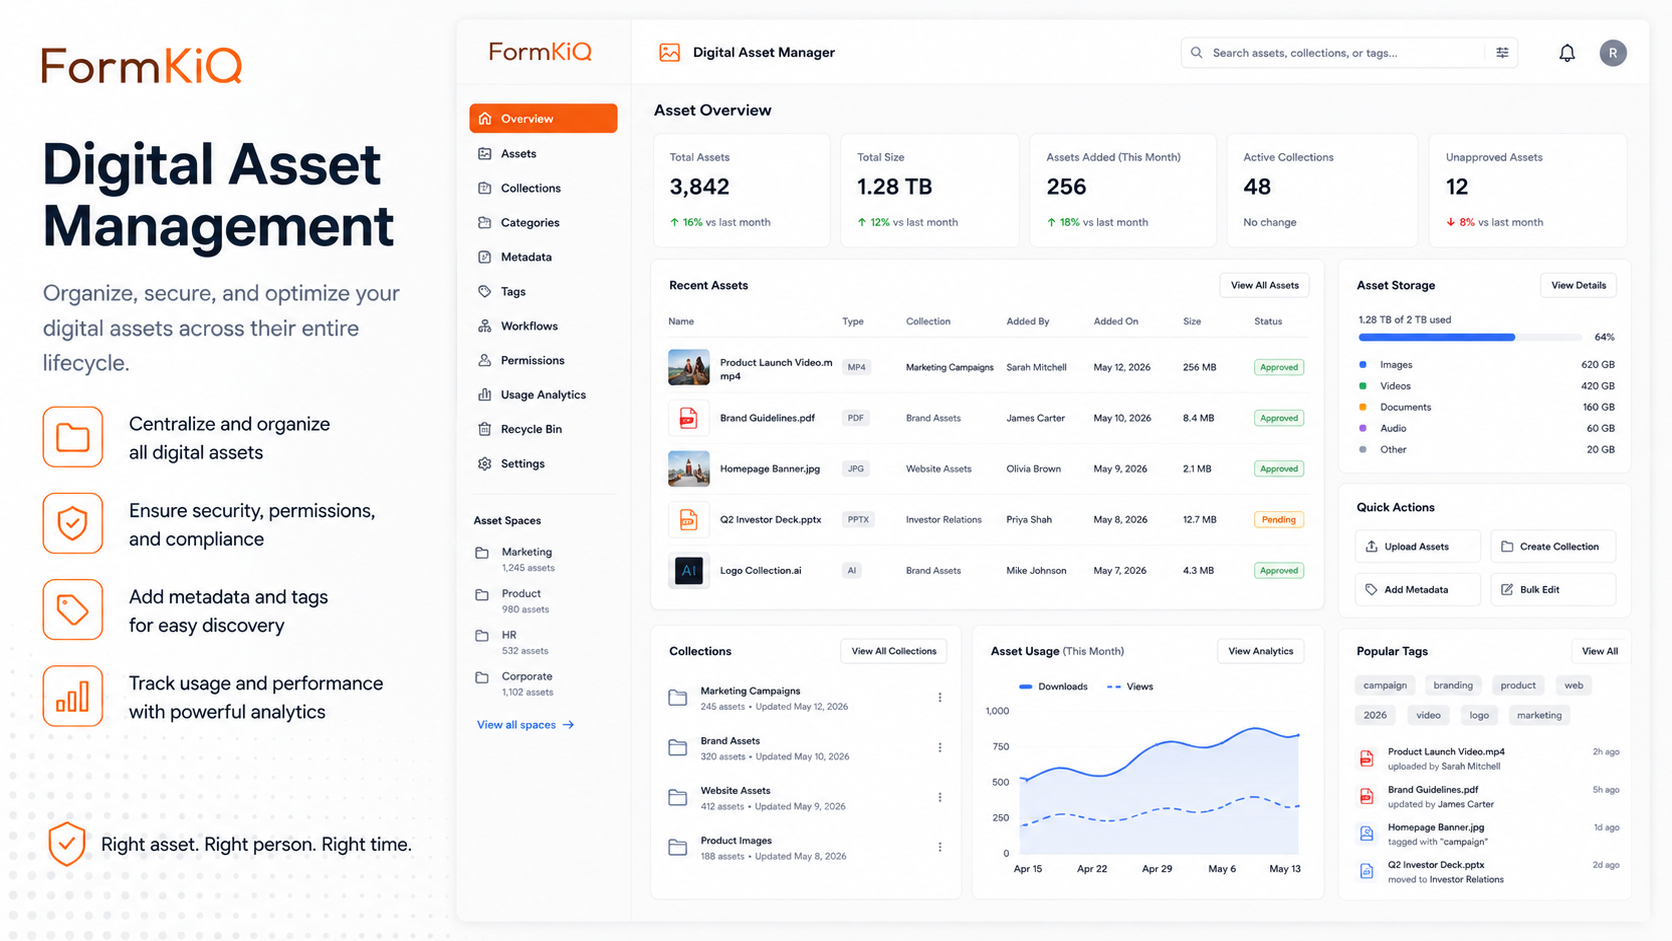The height and width of the screenshot is (941, 1672).
Task: Select the marketing tag
Action: (x=1538, y=715)
